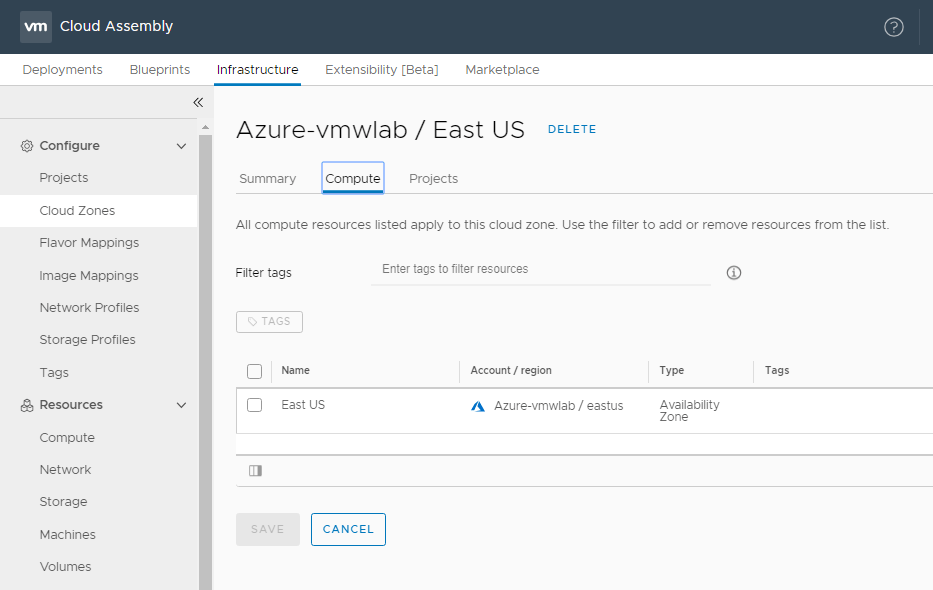The width and height of the screenshot is (933, 590).
Task: Collapse the Configure section chevron
Action: [x=181, y=146]
